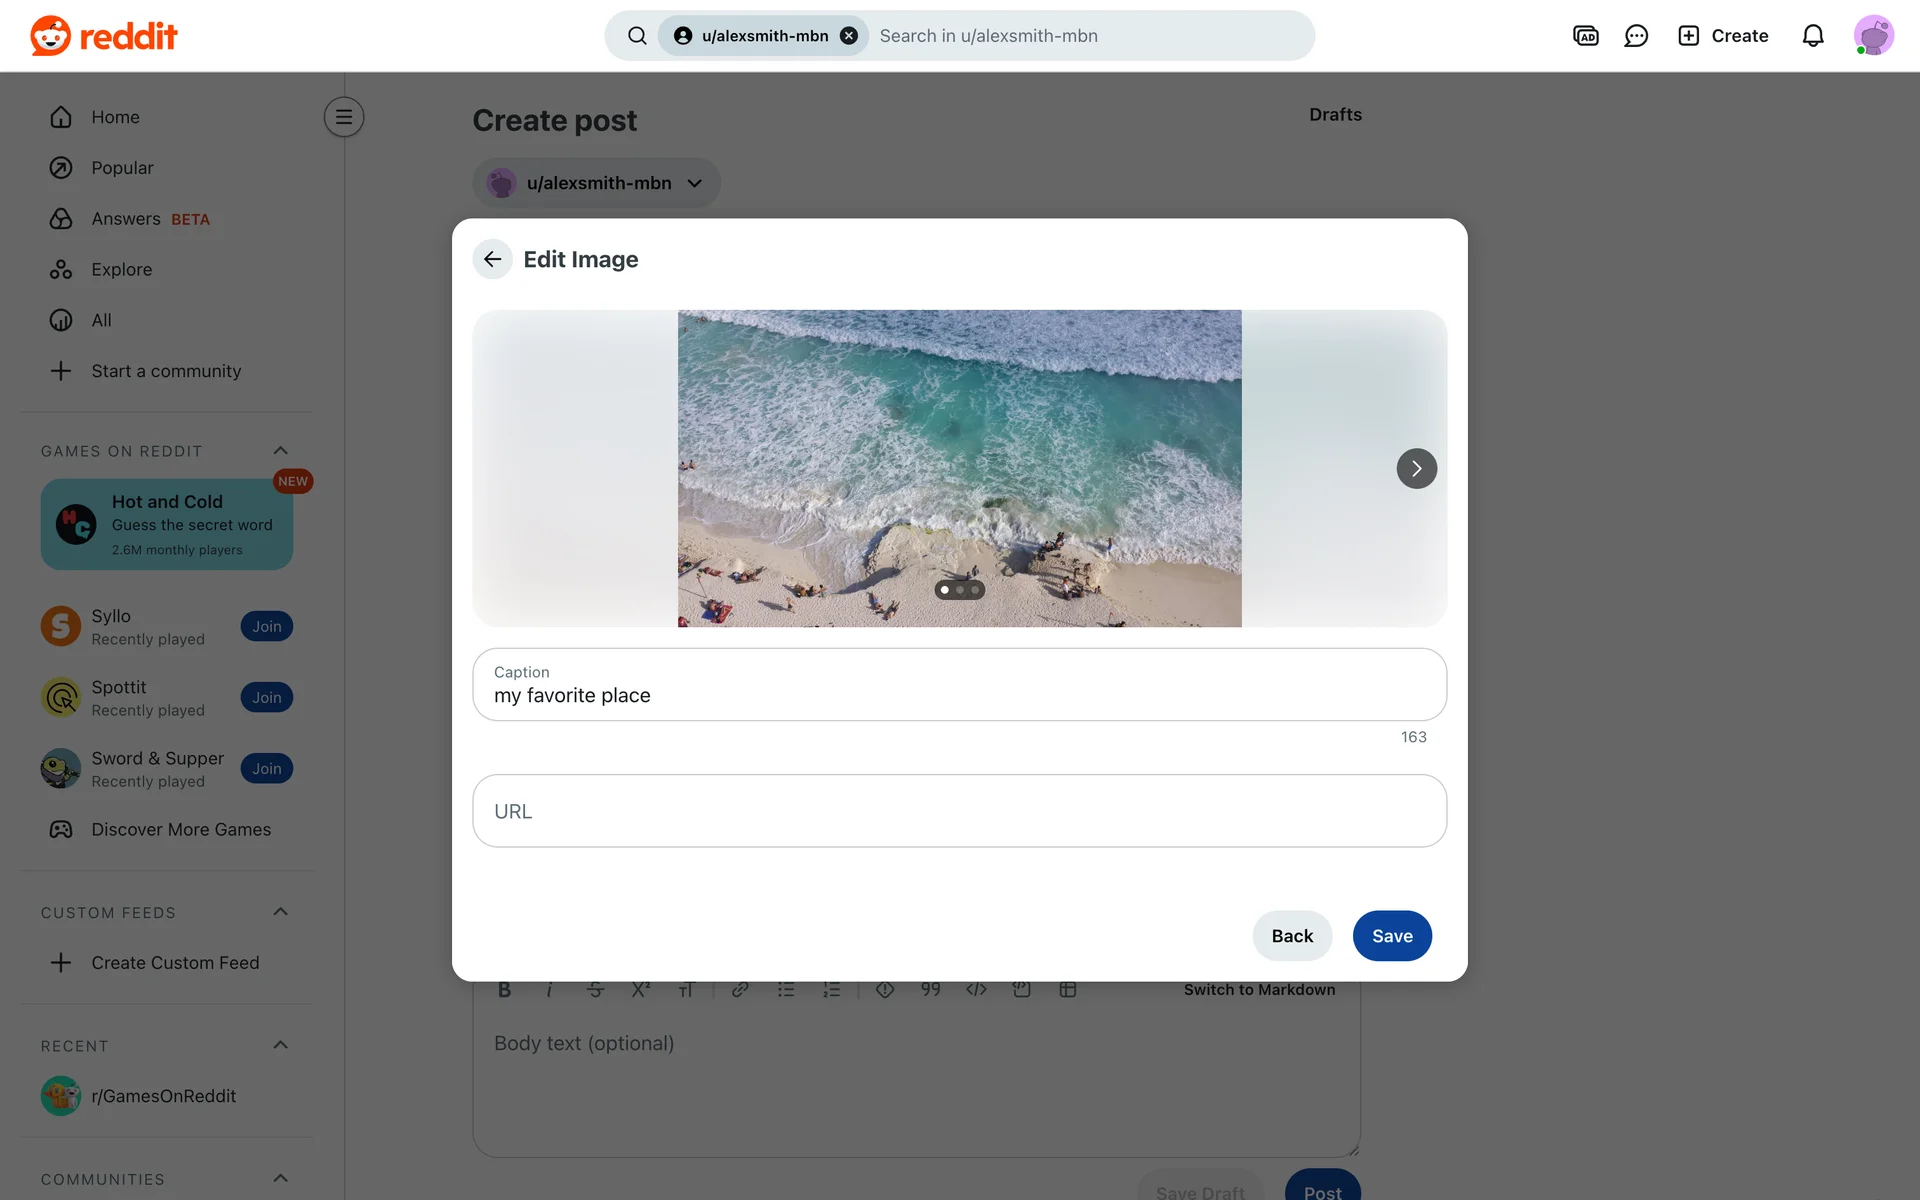Open the chat messages icon
The image size is (1920, 1200).
coord(1636,36)
